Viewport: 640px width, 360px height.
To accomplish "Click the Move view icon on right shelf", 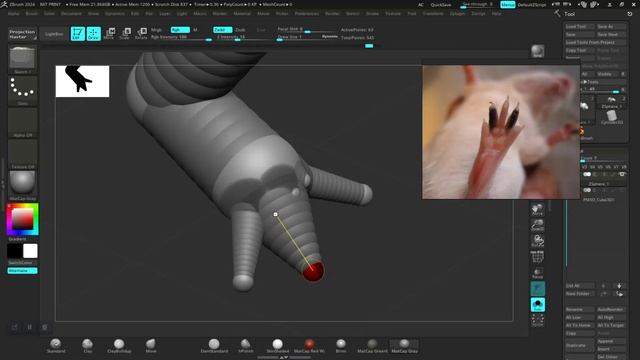I will [538, 209].
